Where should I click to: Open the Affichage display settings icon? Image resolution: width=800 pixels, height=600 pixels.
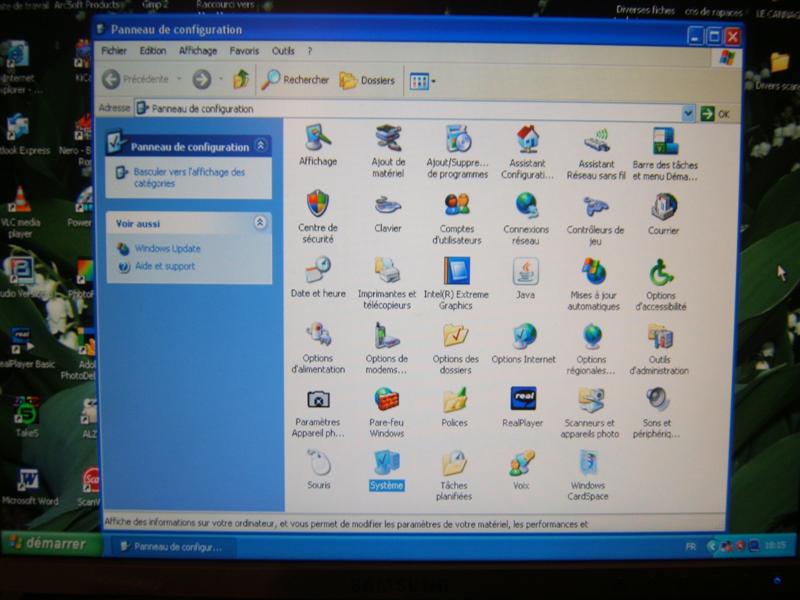pyautogui.click(x=318, y=139)
